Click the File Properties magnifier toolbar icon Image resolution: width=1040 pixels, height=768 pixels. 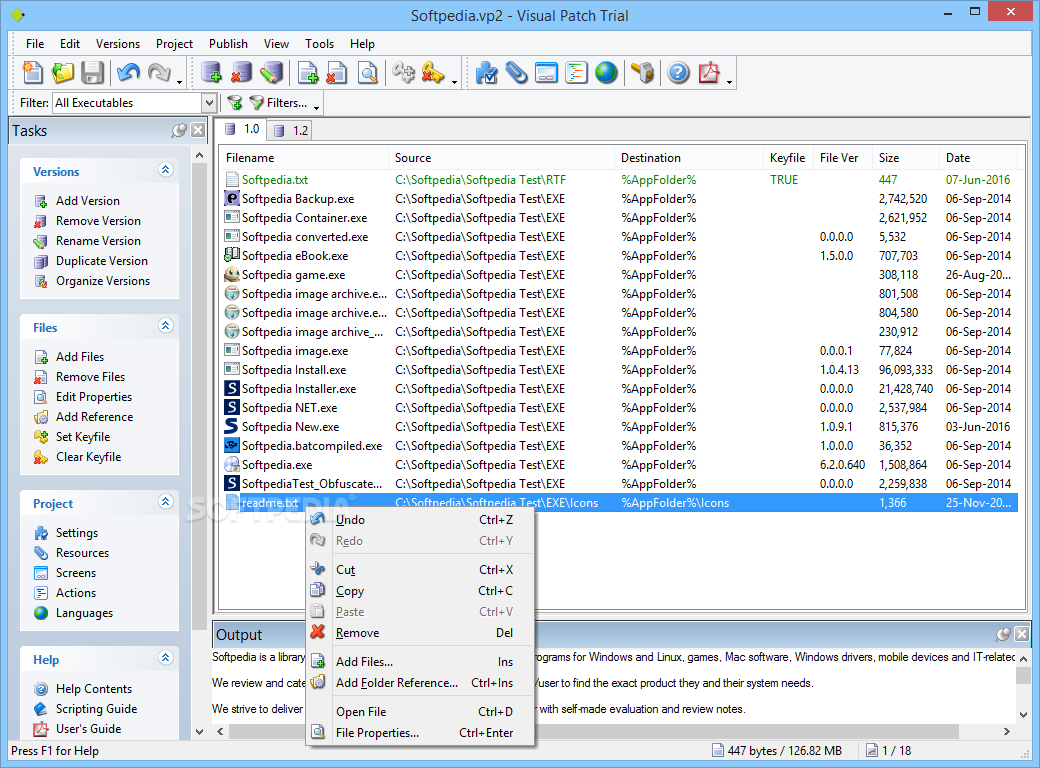(x=367, y=73)
